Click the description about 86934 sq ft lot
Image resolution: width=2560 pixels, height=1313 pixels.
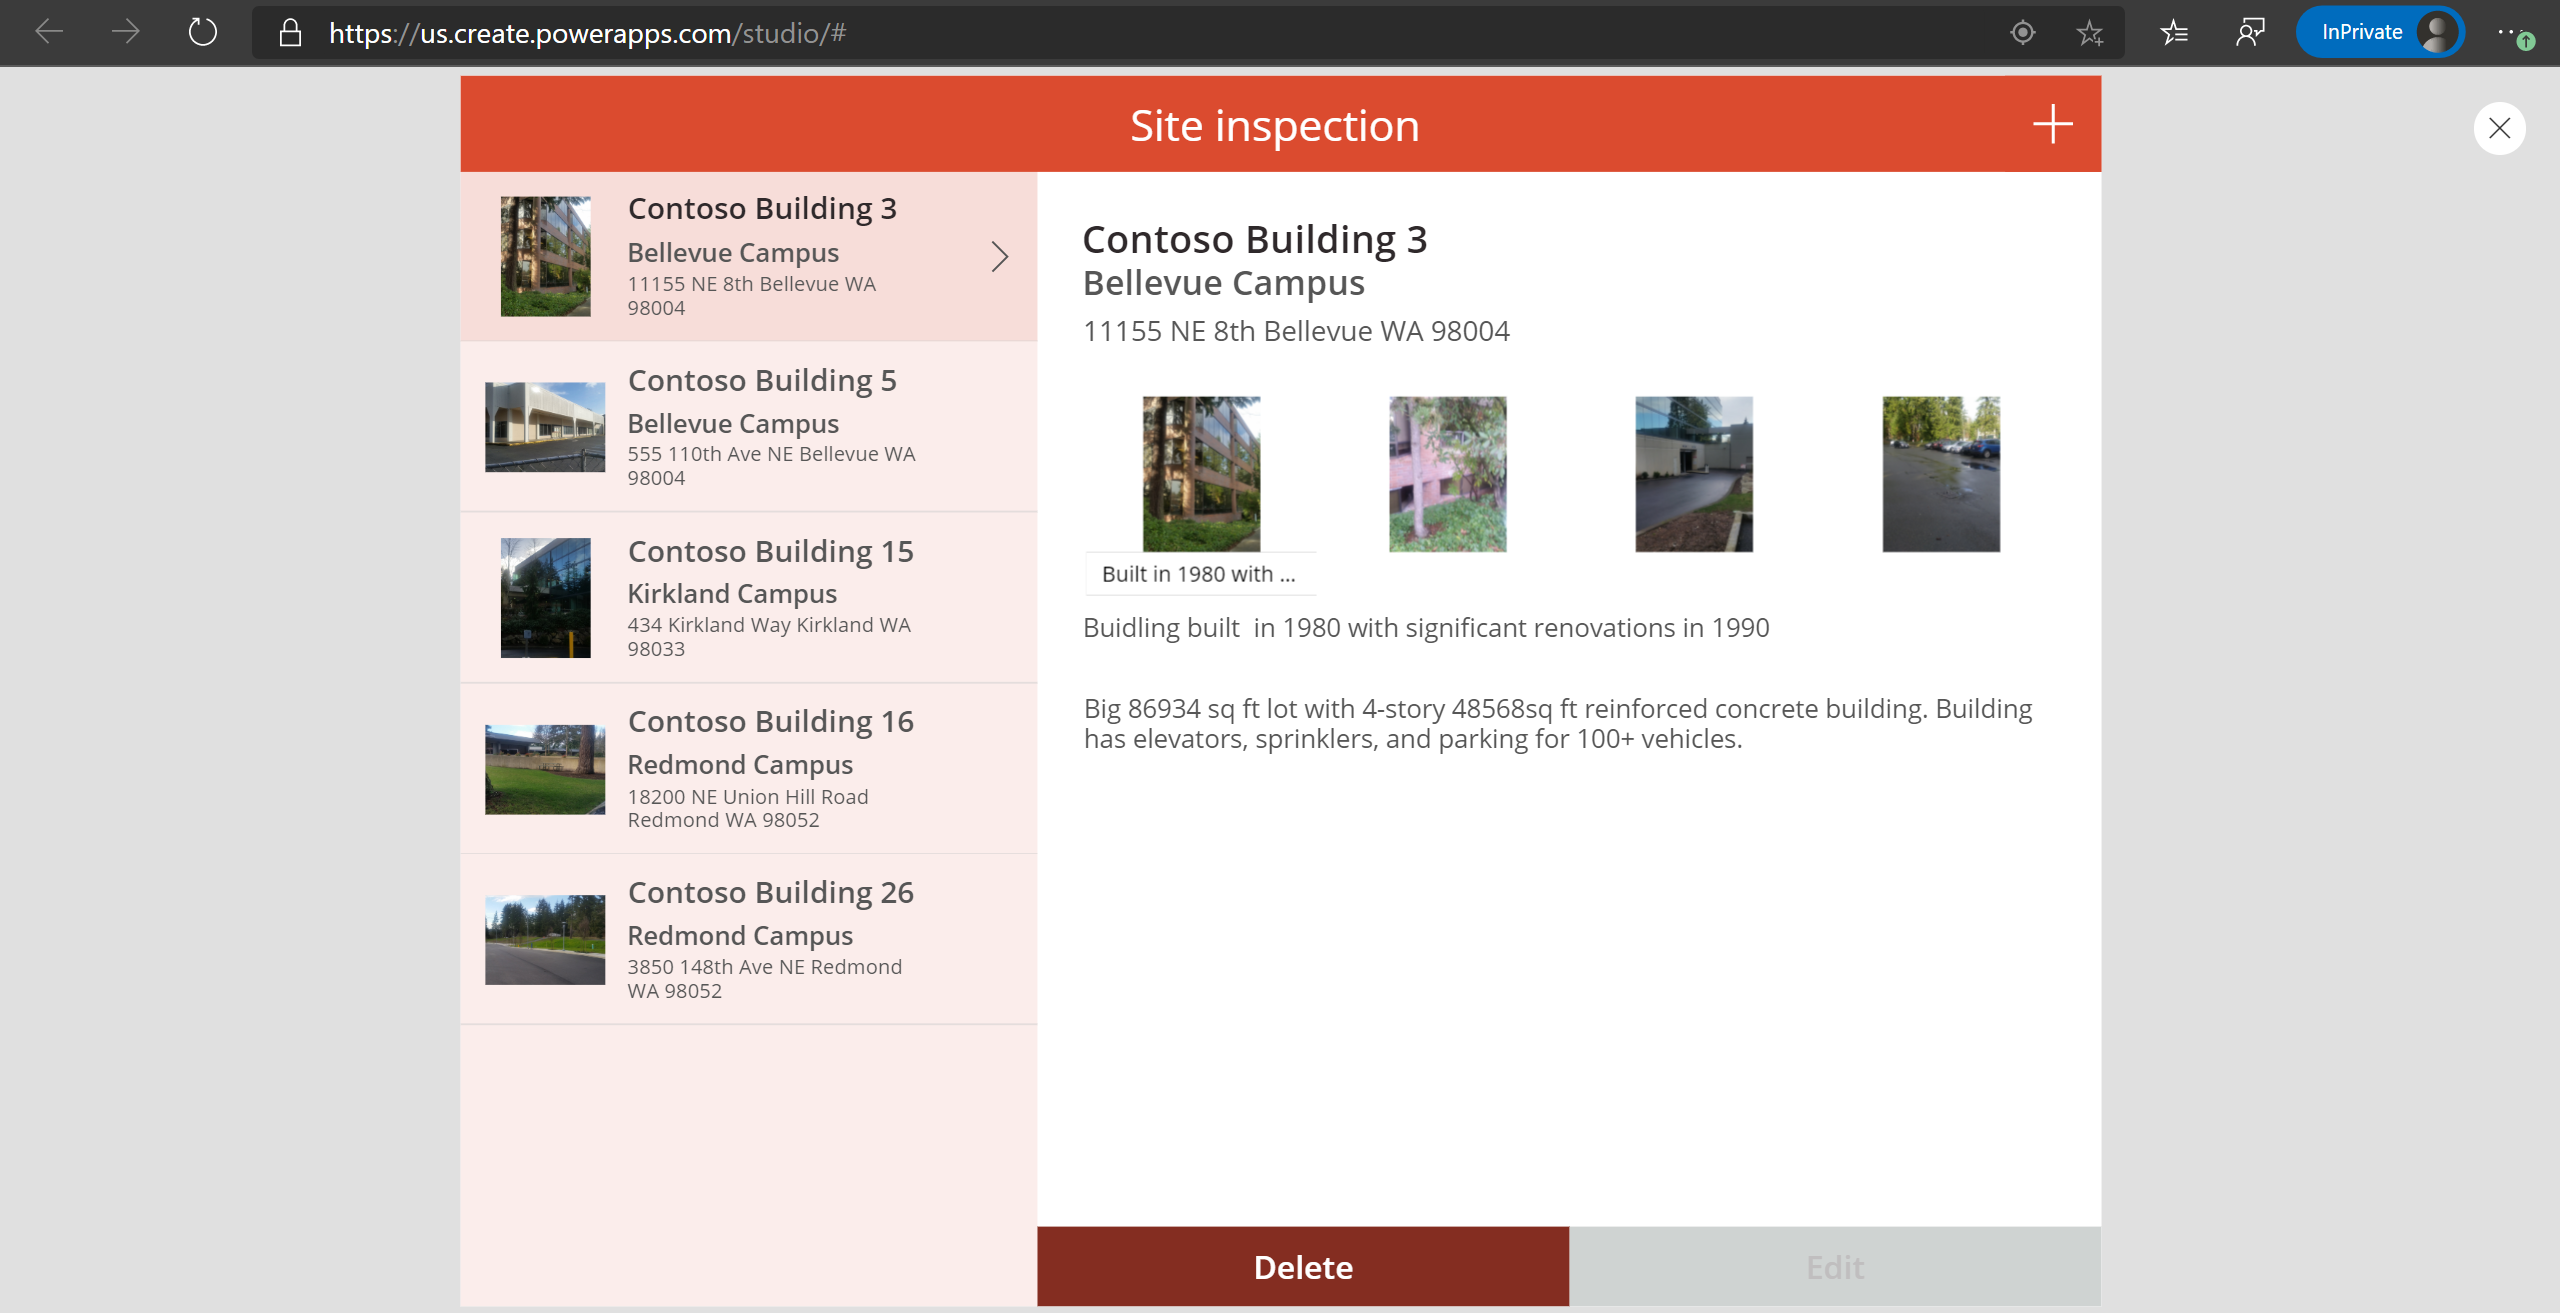1558,724
